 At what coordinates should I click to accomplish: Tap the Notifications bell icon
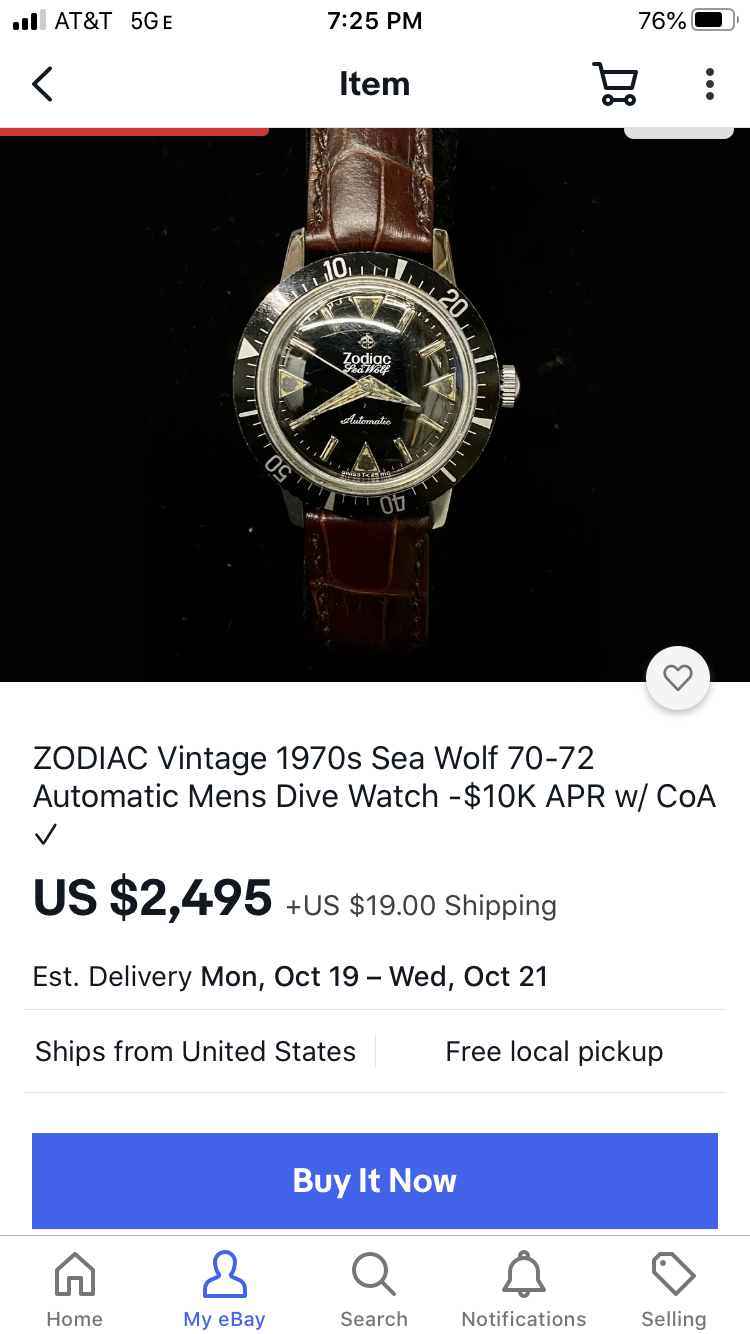[x=524, y=1275]
